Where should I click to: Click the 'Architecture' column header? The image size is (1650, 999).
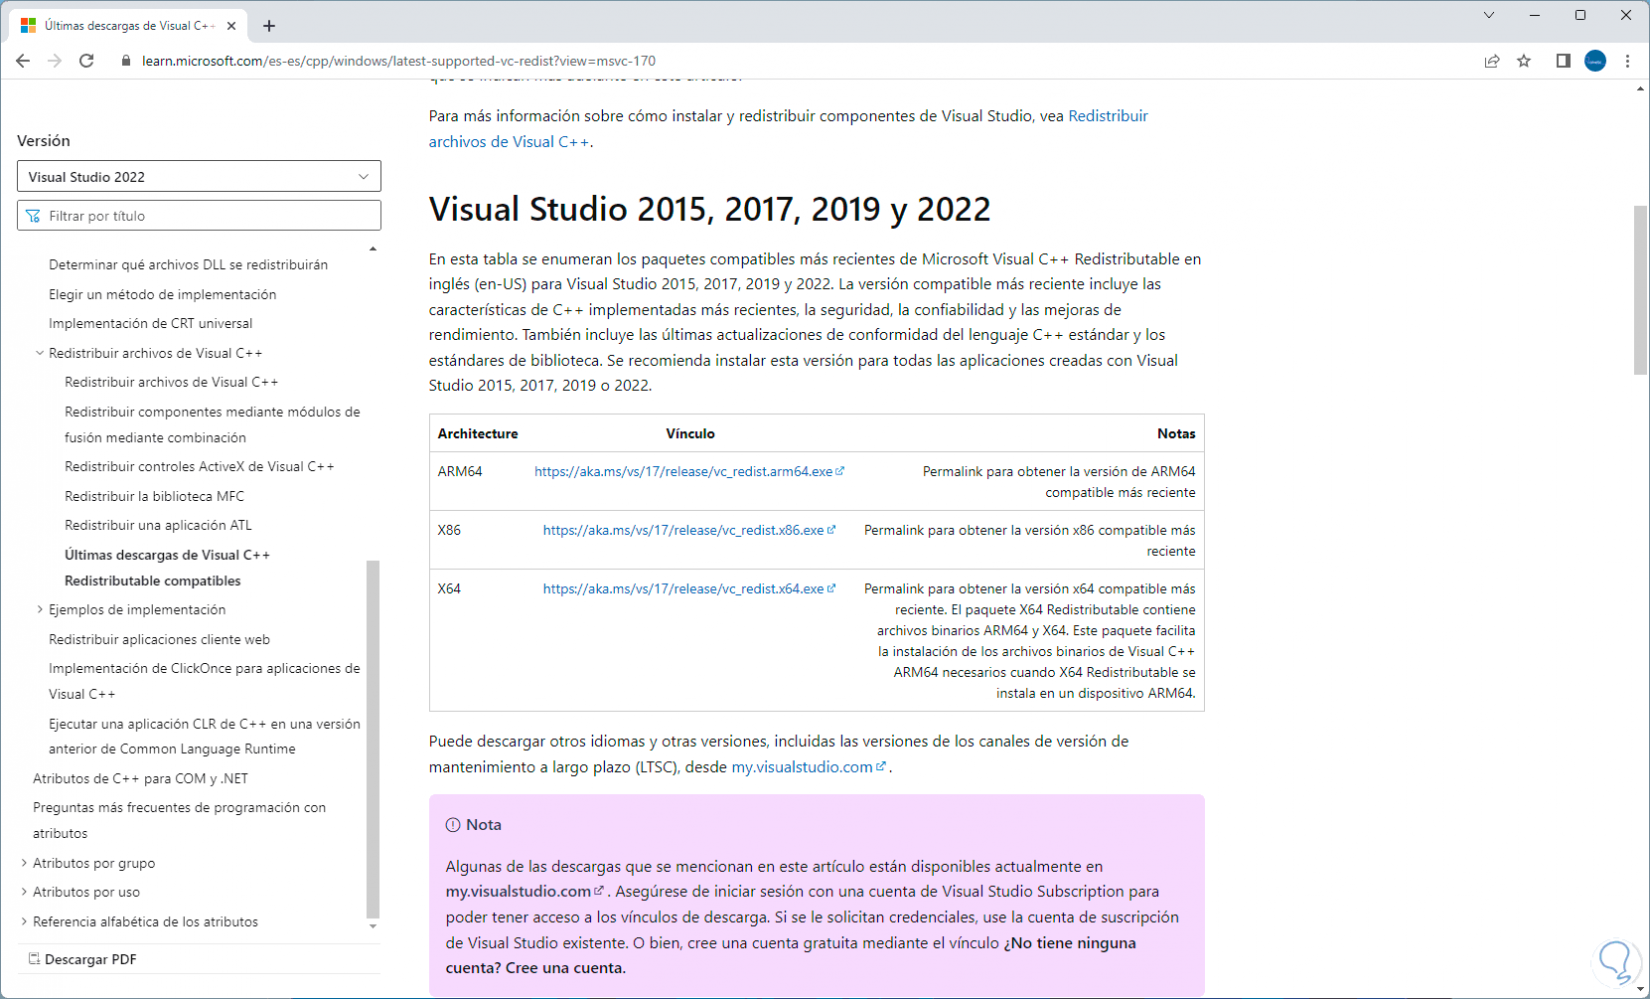[478, 434]
